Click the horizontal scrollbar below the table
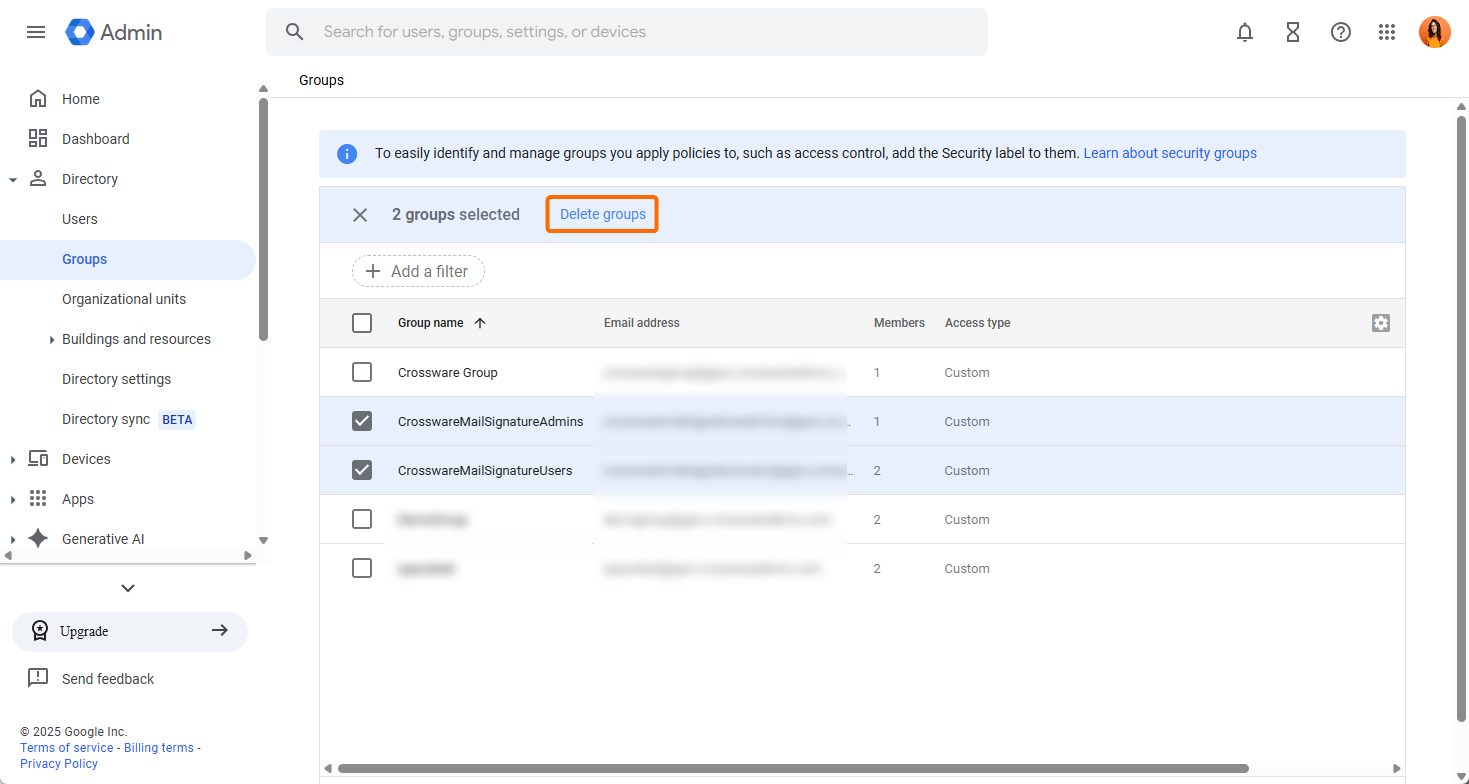1469x784 pixels. tap(792, 769)
